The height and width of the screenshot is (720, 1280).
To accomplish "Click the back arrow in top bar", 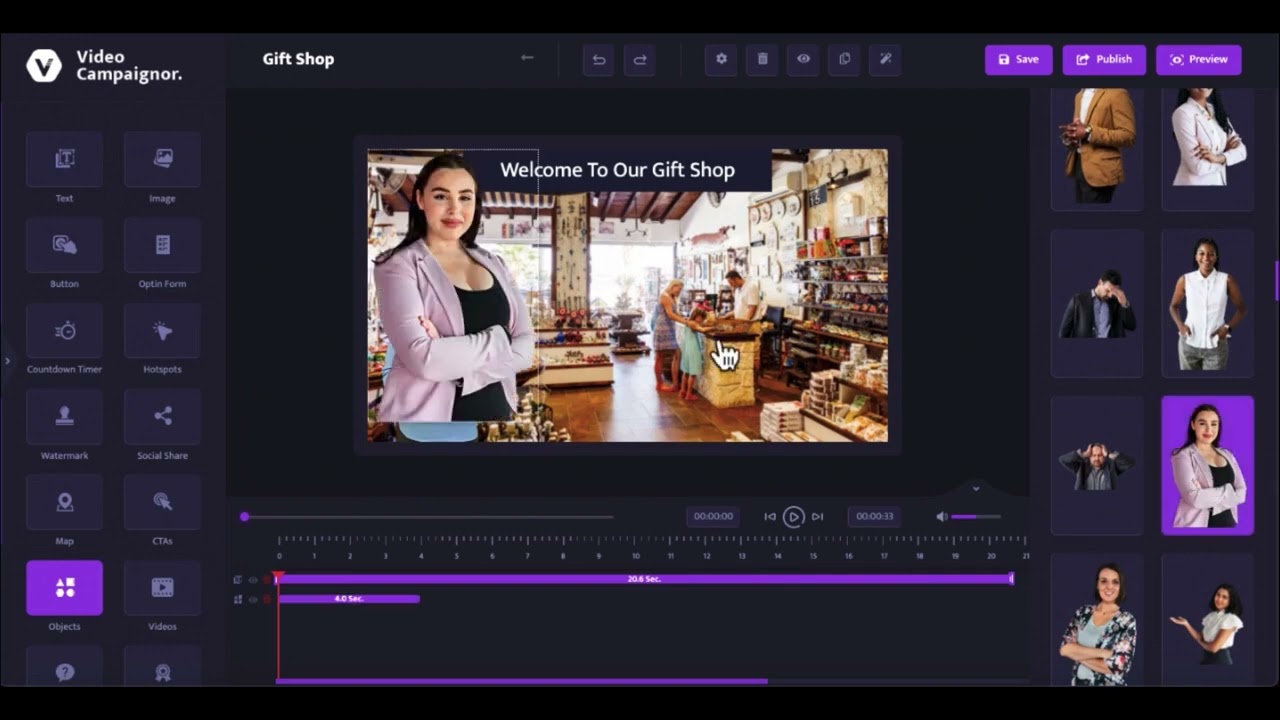I will 527,58.
